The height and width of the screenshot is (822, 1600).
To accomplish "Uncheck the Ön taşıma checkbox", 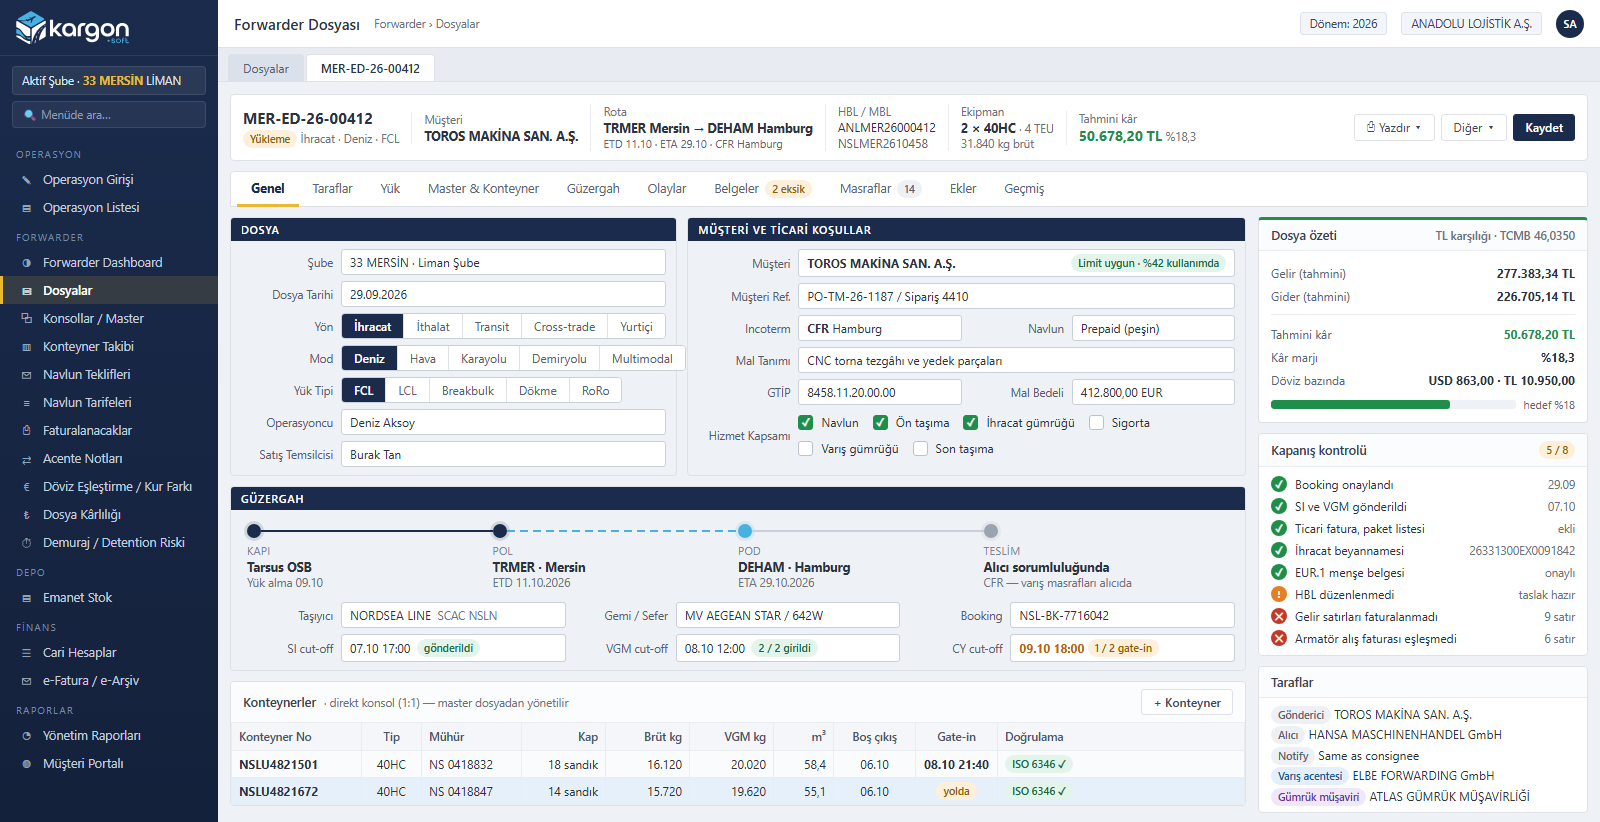I will click(880, 423).
